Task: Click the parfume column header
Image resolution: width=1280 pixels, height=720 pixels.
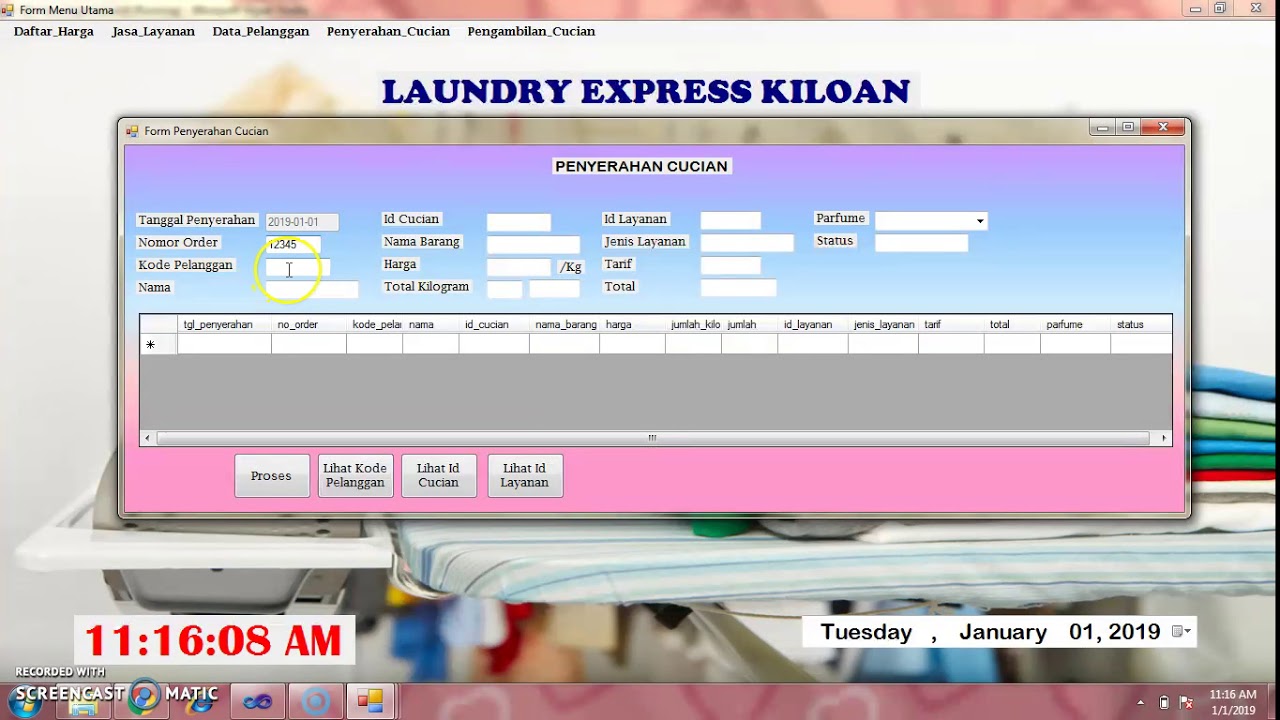Action: click(x=1075, y=324)
